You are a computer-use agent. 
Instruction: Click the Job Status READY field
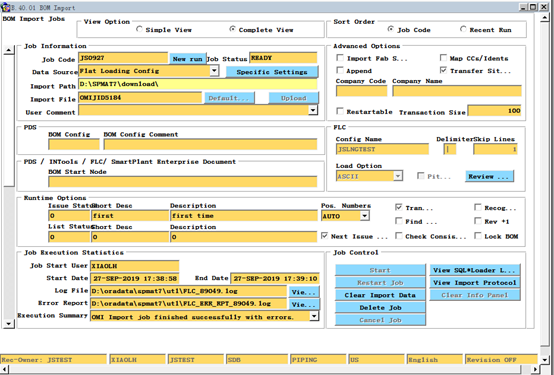(283, 58)
